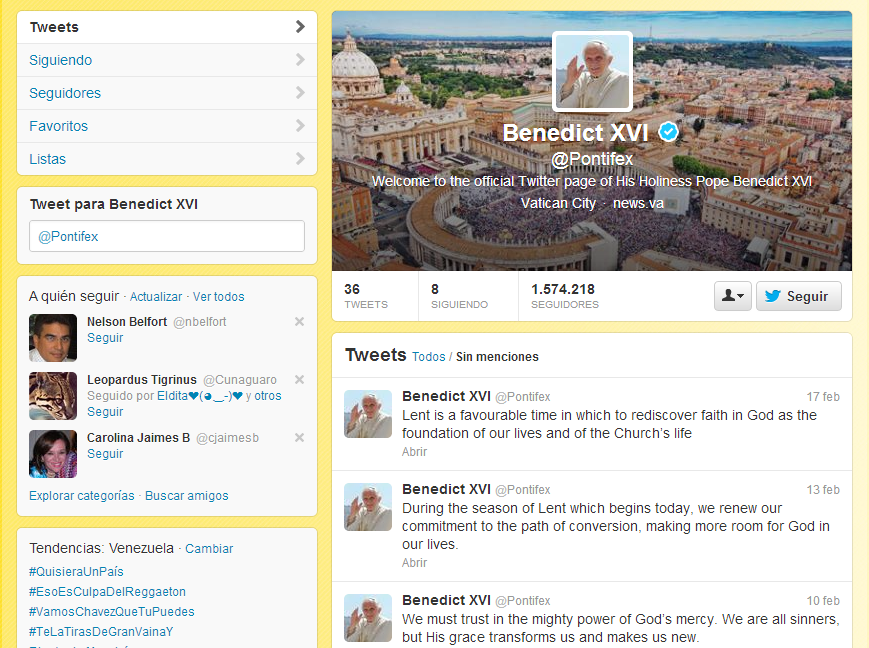The width and height of the screenshot is (869, 648).
Task: Open Benedict XVI header profile photo
Action: [x=592, y=71]
